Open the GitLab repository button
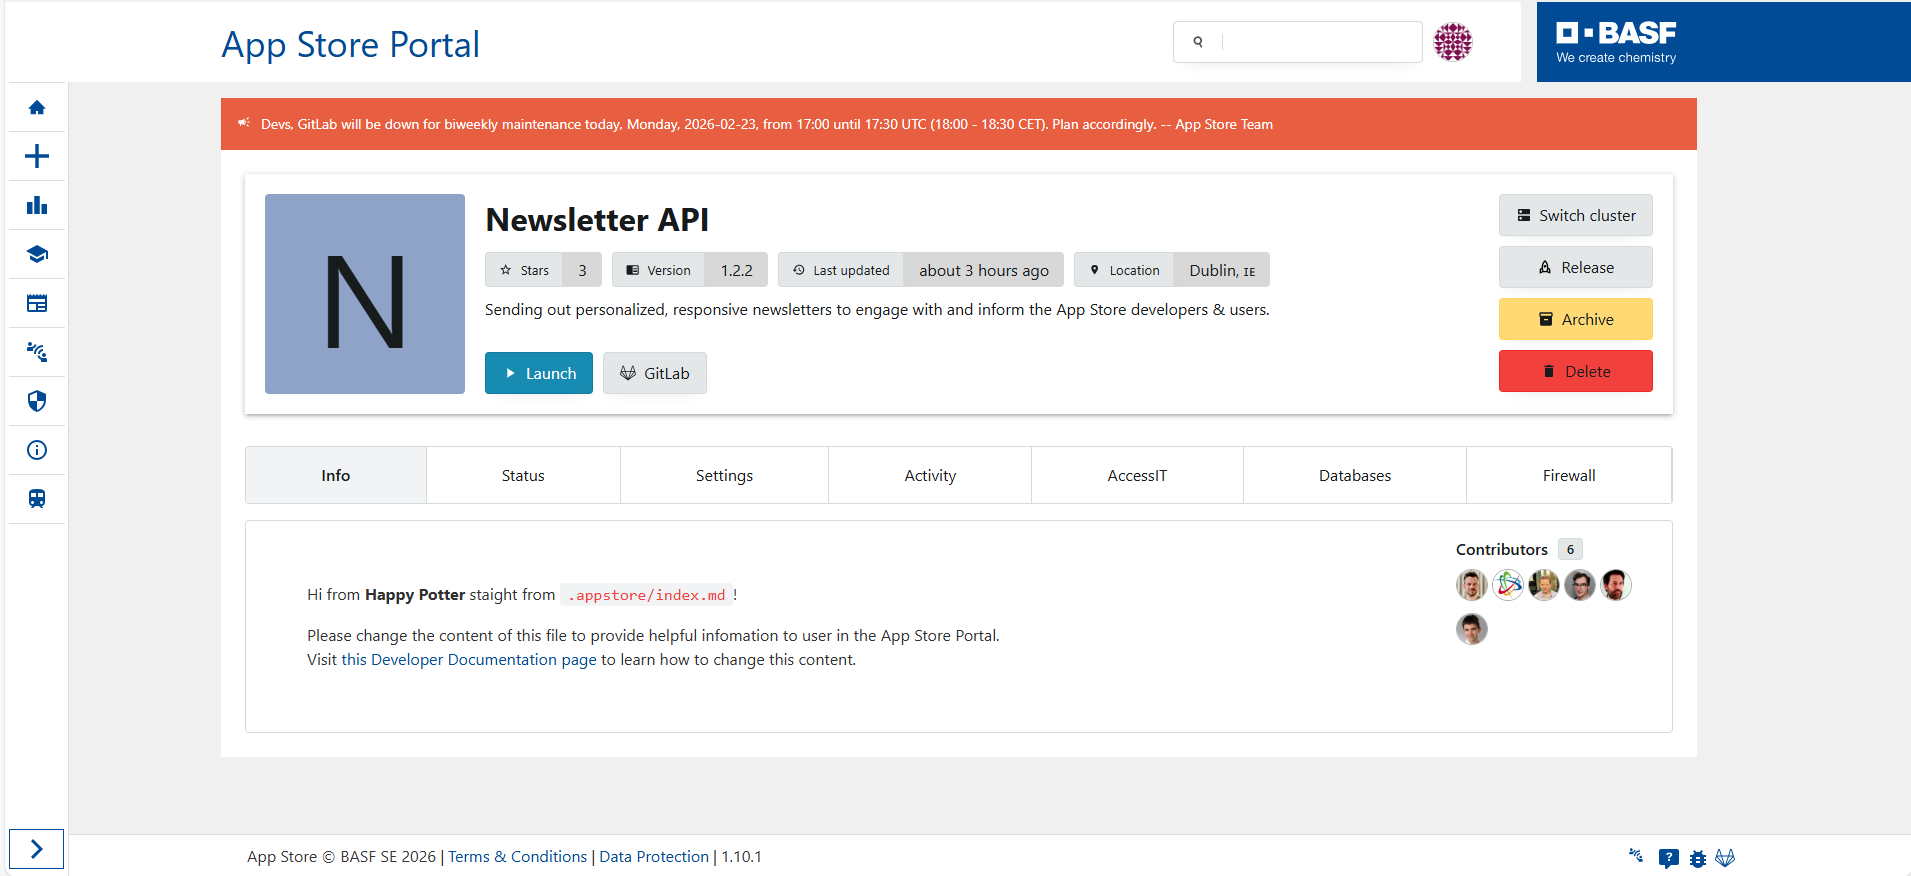Image resolution: width=1911 pixels, height=876 pixels. (x=655, y=373)
